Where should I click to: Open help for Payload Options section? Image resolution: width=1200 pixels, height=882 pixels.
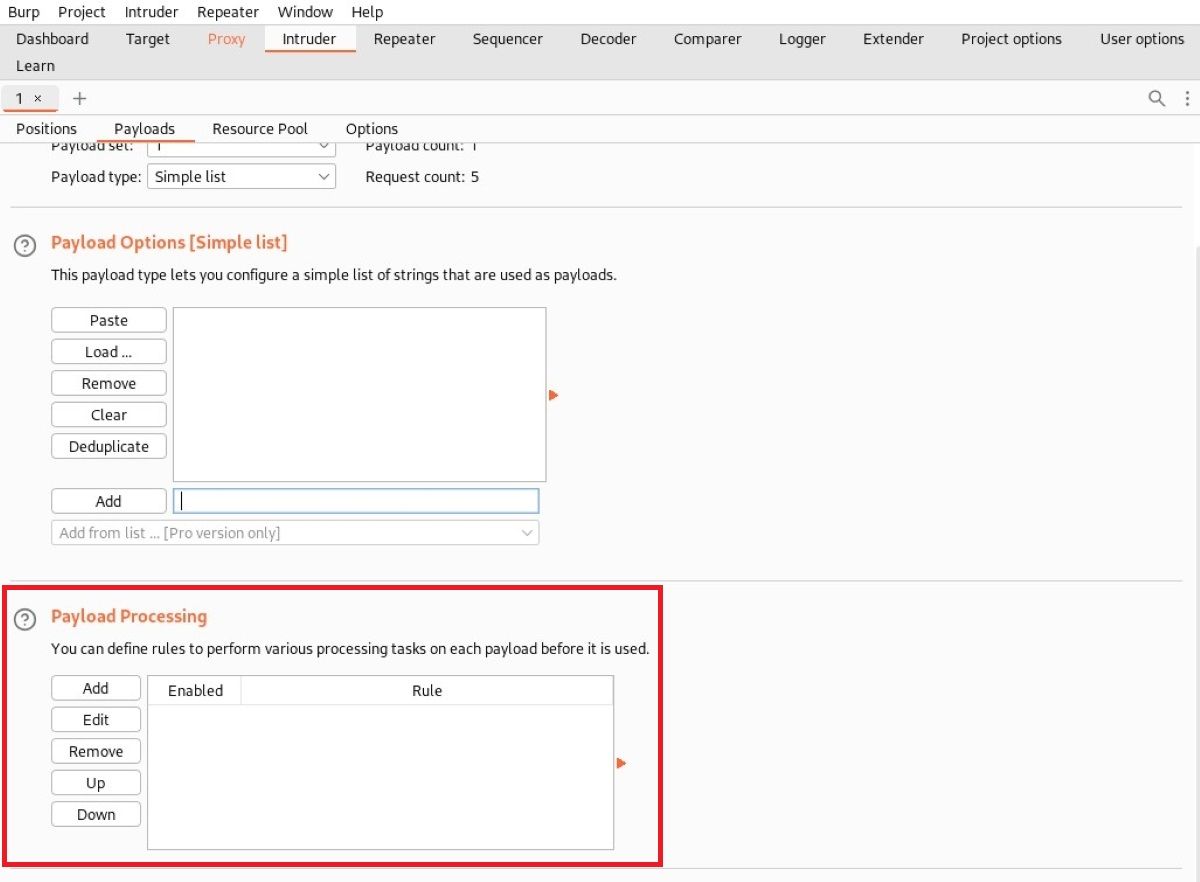tap(26, 245)
